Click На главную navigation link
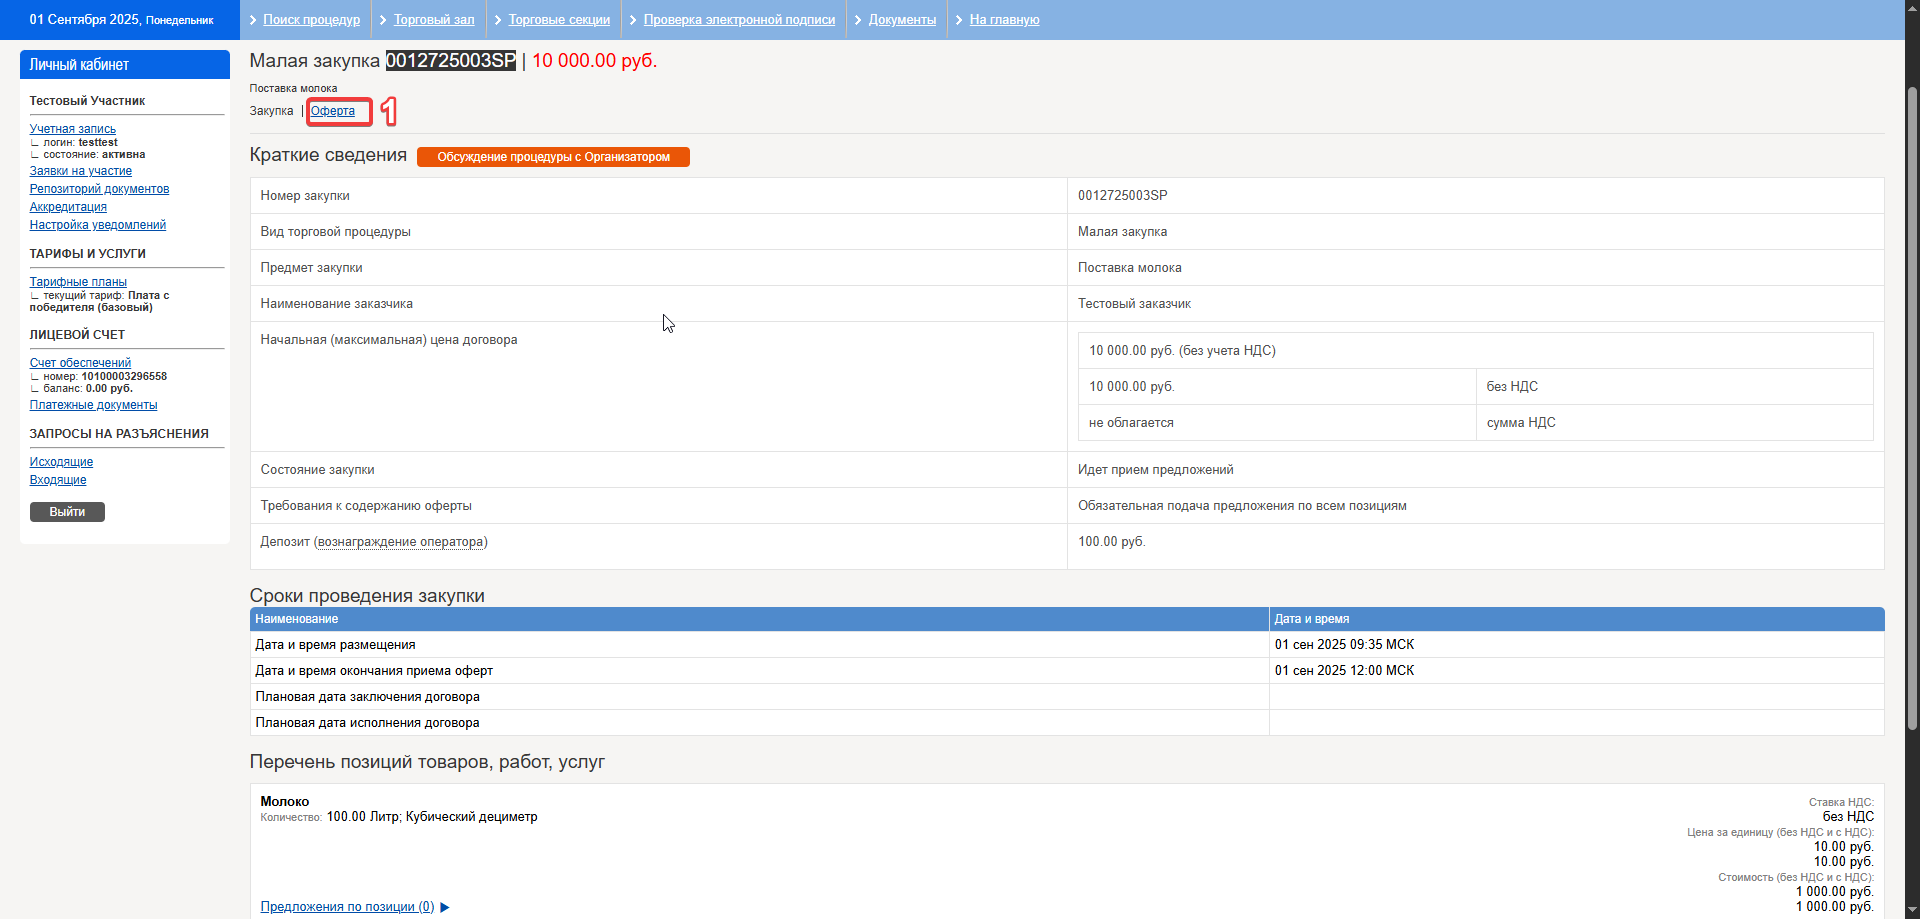Image resolution: width=1920 pixels, height=919 pixels. (x=1004, y=20)
